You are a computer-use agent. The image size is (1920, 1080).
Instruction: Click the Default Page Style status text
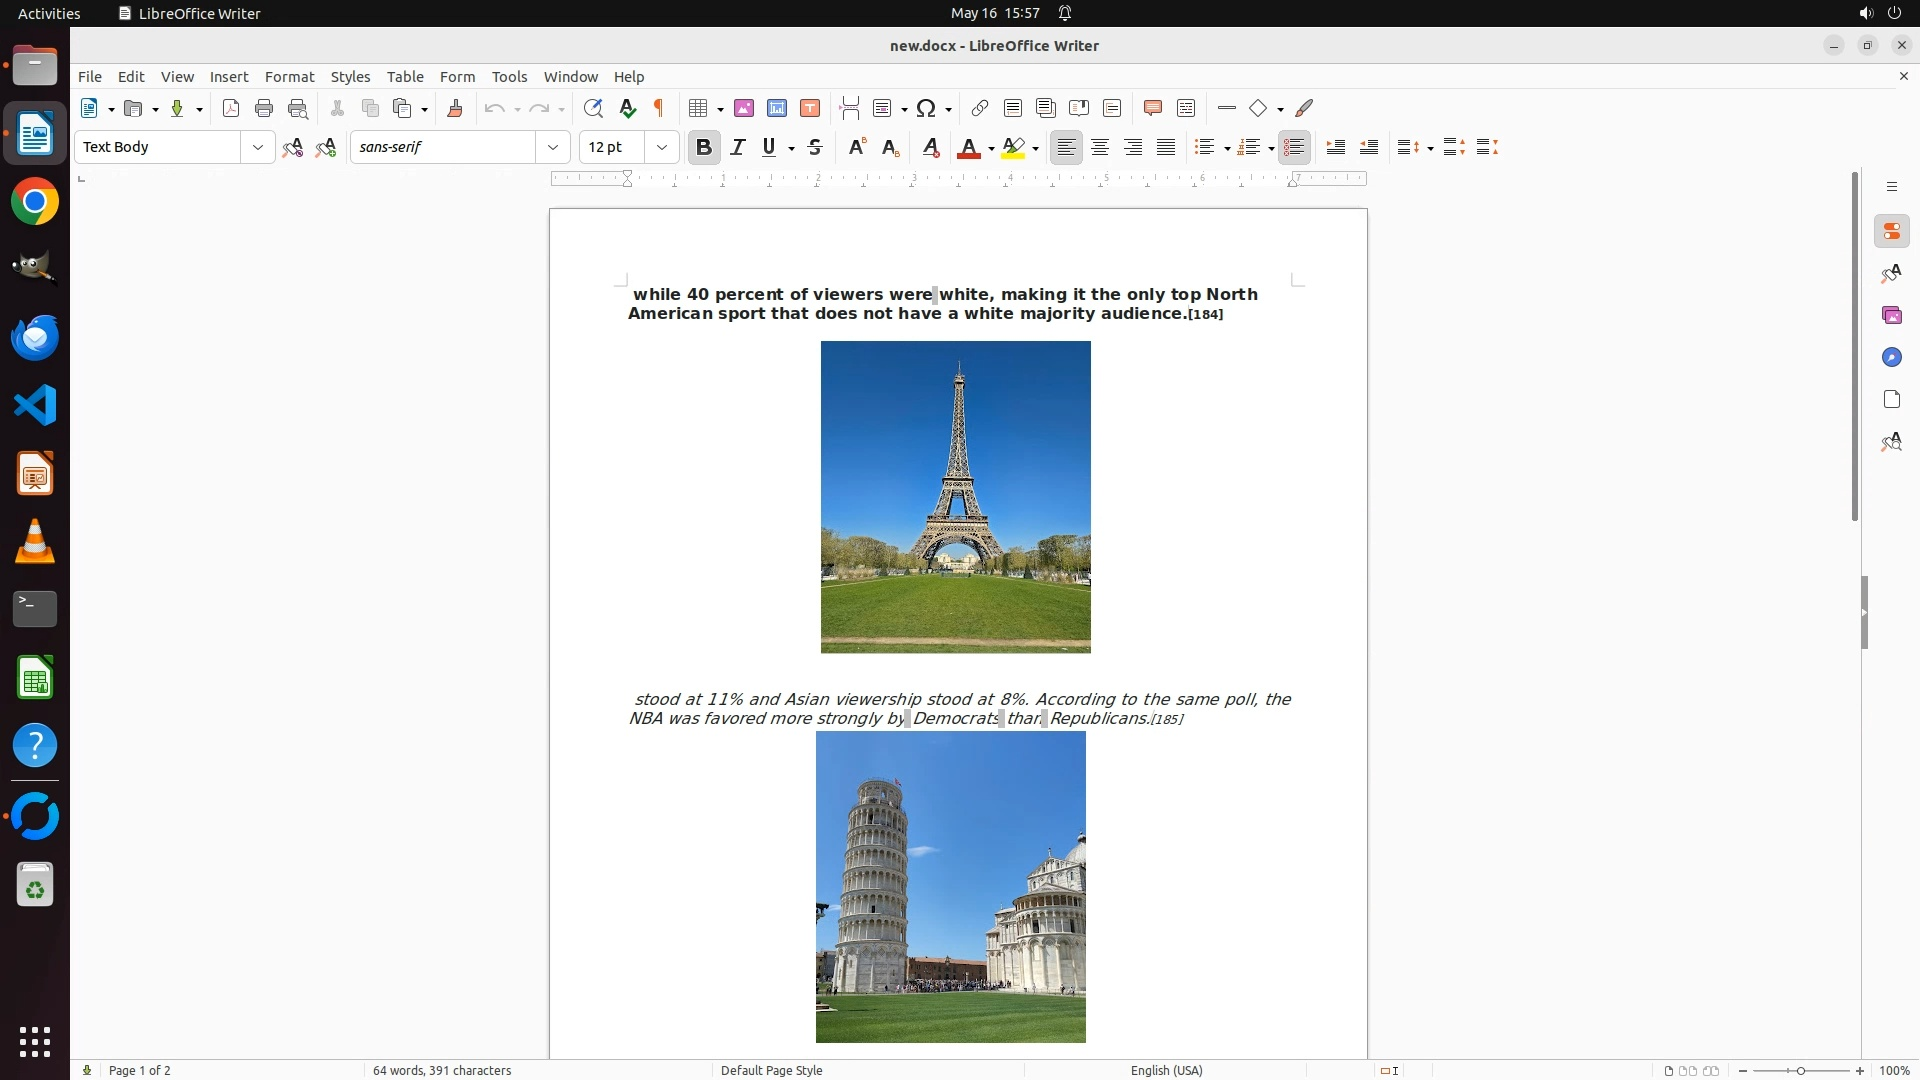point(771,1071)
